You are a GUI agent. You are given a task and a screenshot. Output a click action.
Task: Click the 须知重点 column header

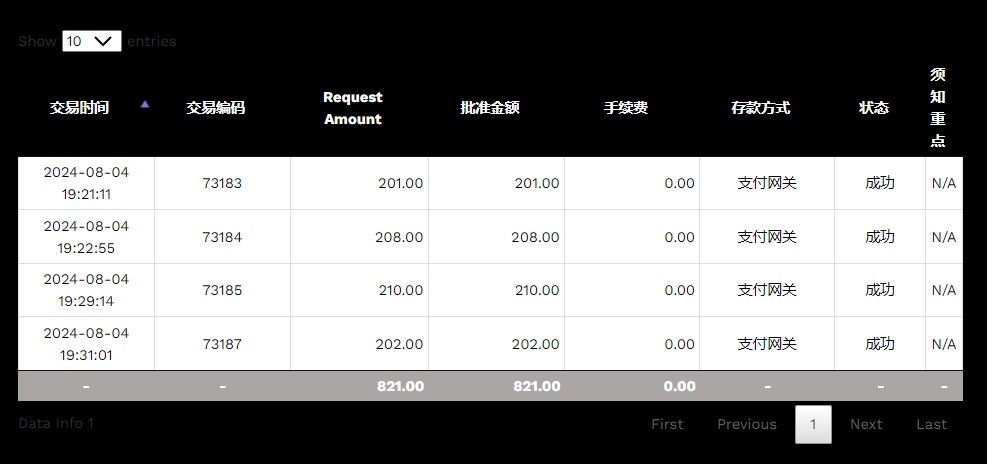937,108
